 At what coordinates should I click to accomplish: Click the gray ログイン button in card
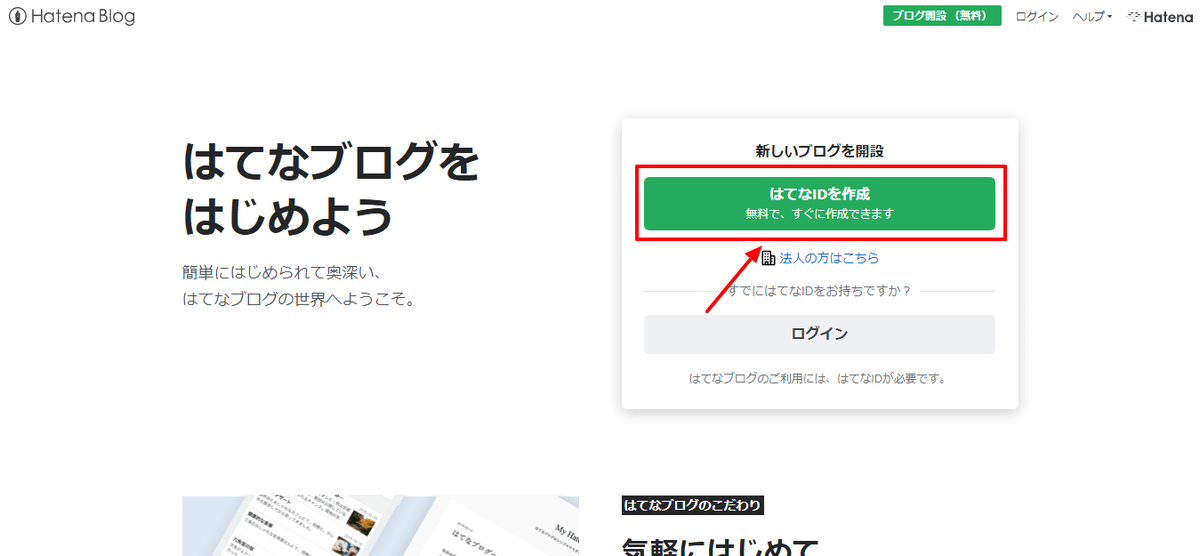(819, 334)
